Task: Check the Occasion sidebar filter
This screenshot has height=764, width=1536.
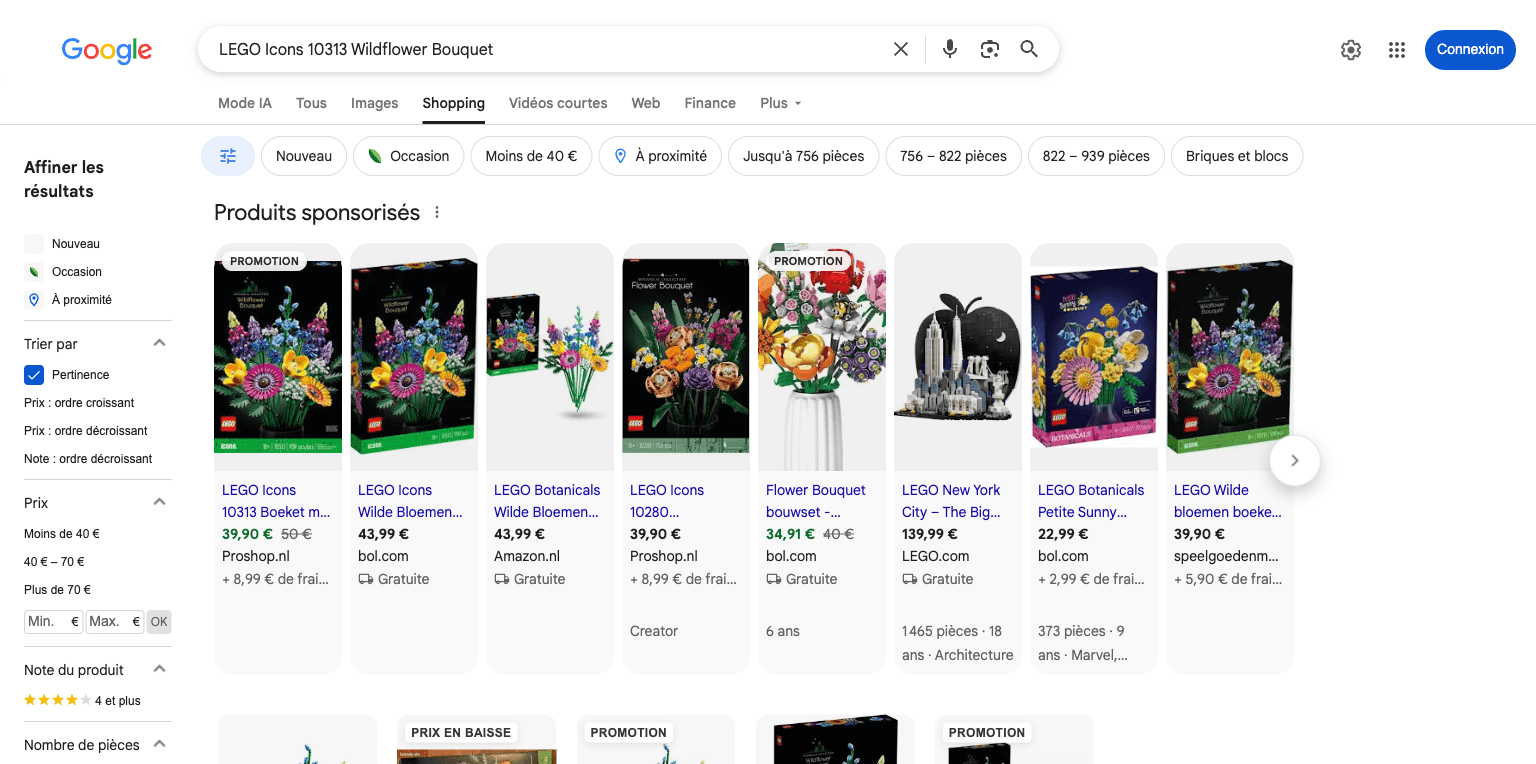Action: pyautogui.click(x=63, y=272)
